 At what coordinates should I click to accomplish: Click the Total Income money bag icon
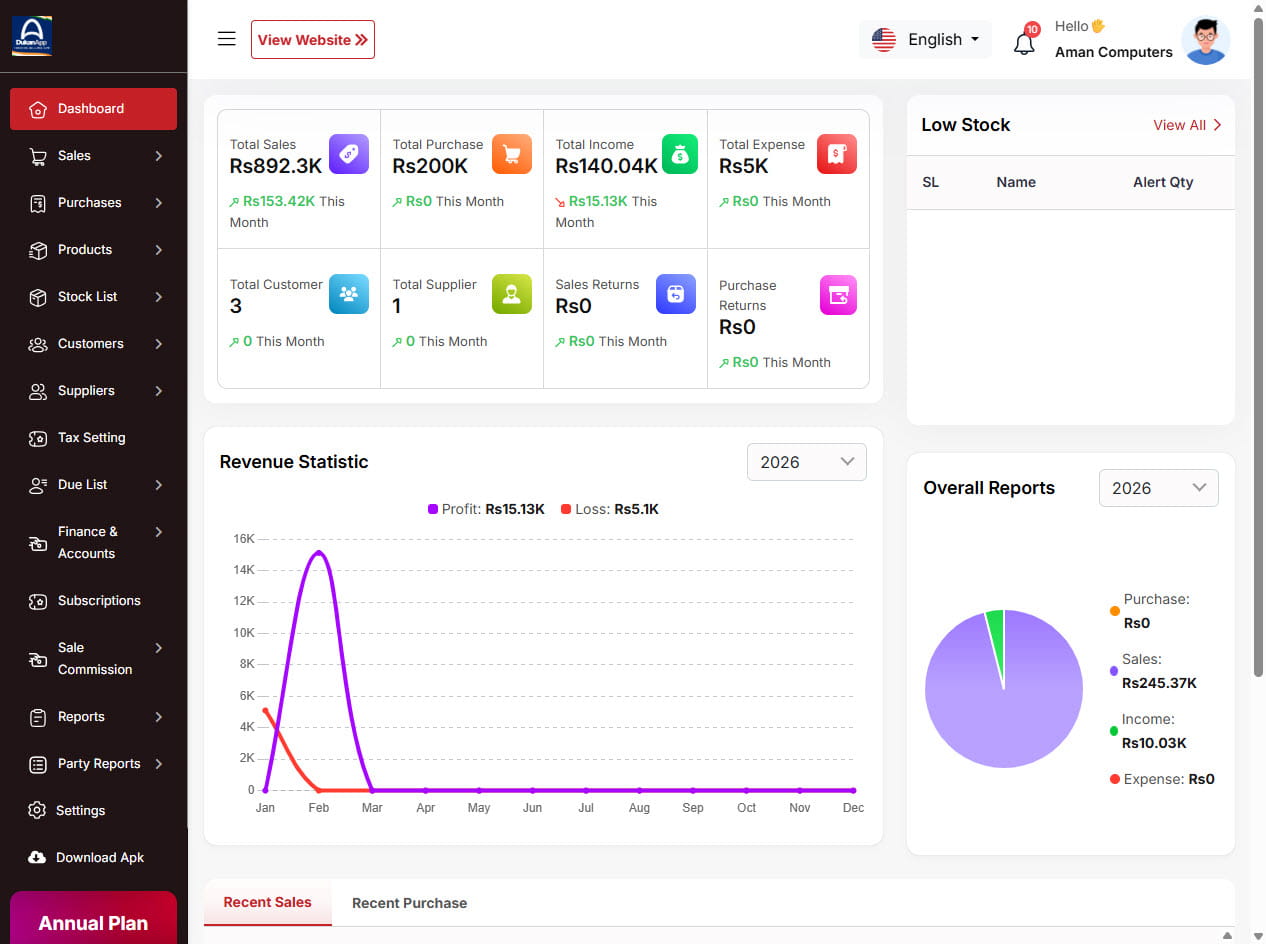(x=679, y=154)
